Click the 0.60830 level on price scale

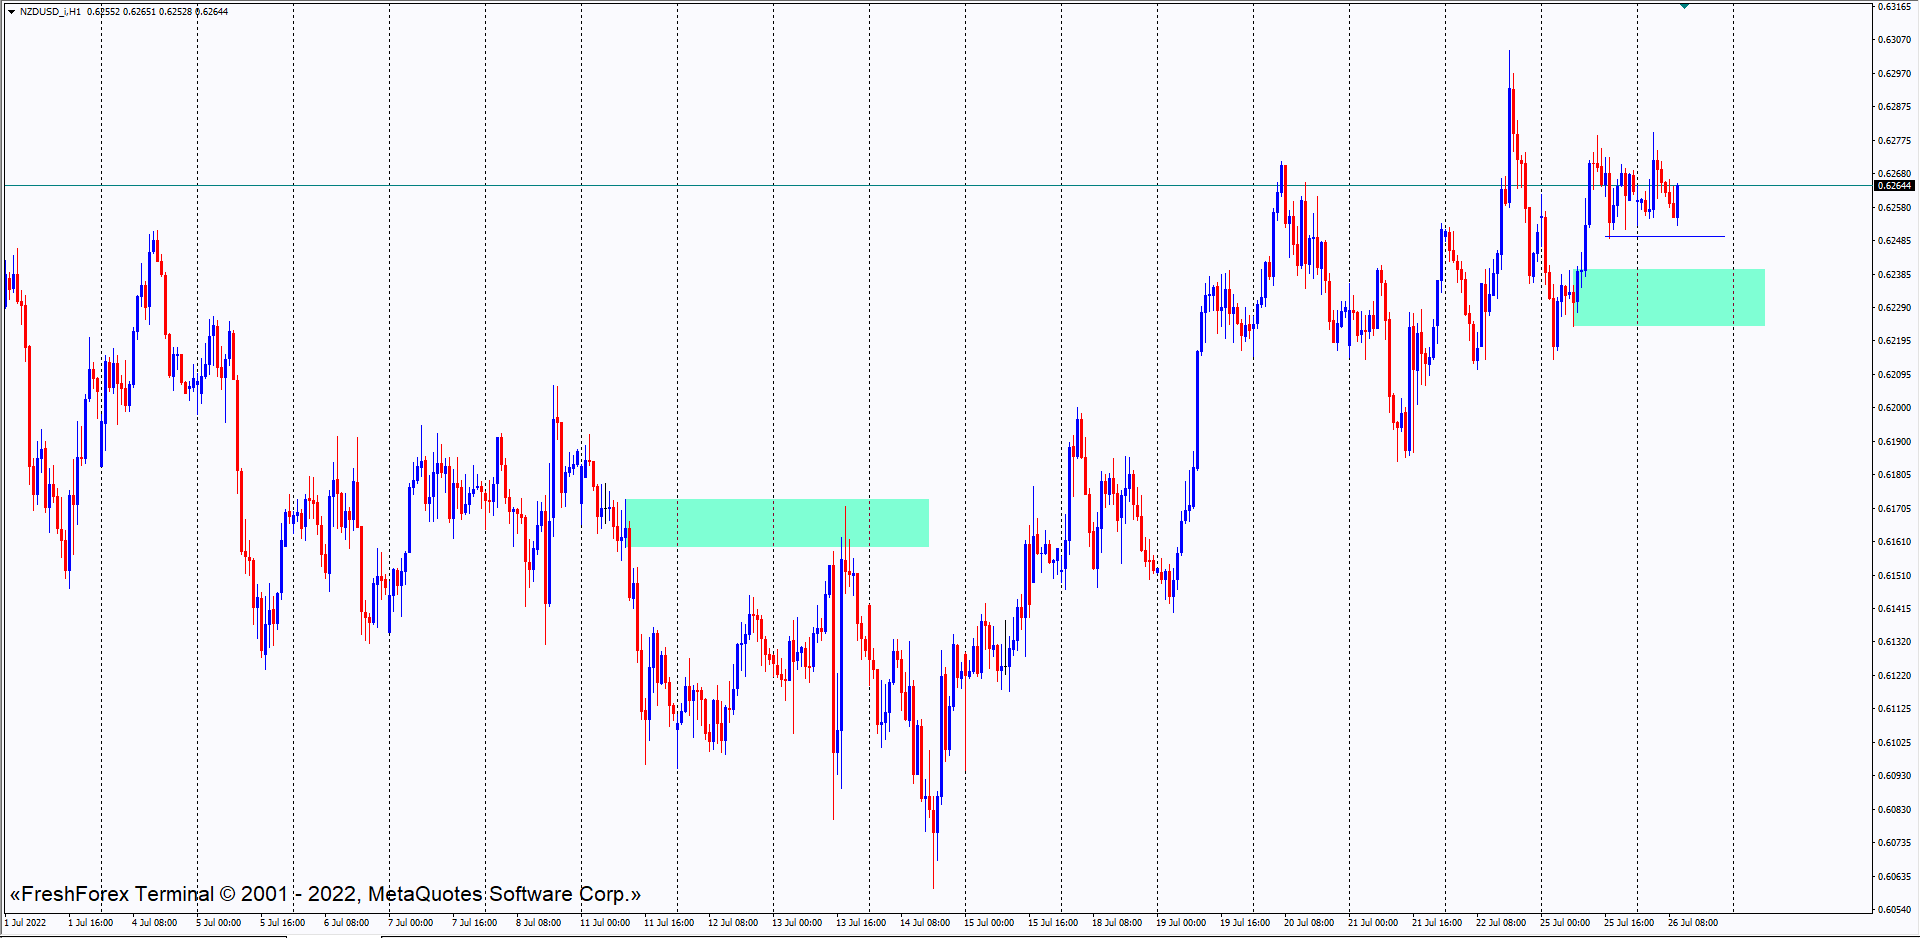1894,810
